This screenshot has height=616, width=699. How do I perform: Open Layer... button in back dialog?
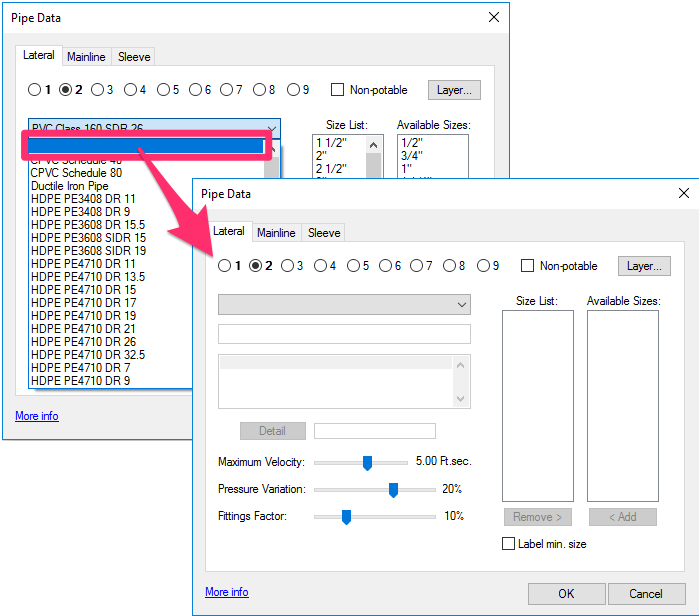(454, 90)
